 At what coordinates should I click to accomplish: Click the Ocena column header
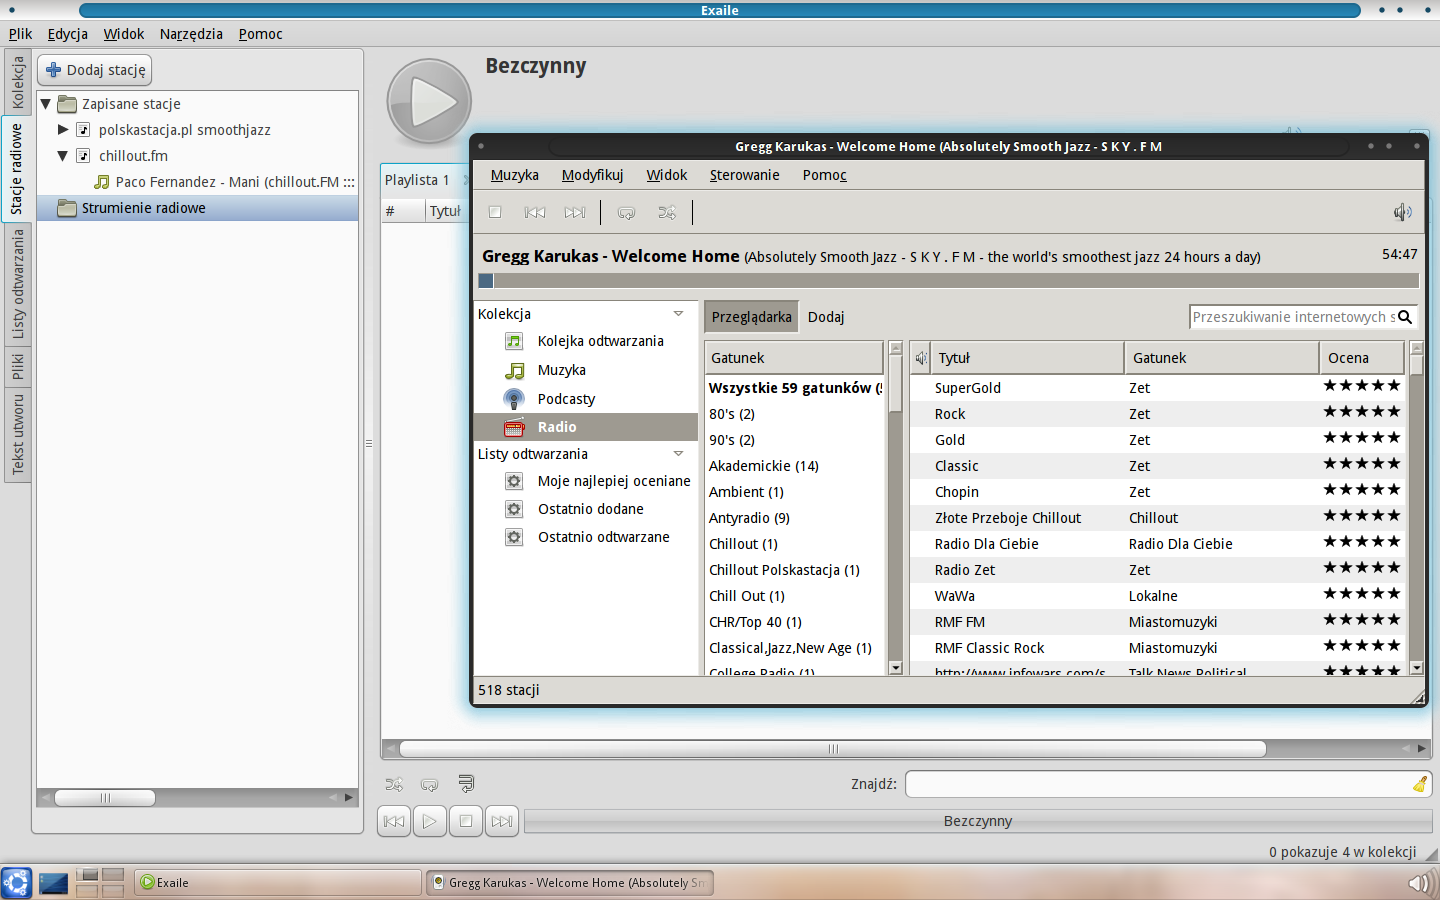click(1362, 358)
